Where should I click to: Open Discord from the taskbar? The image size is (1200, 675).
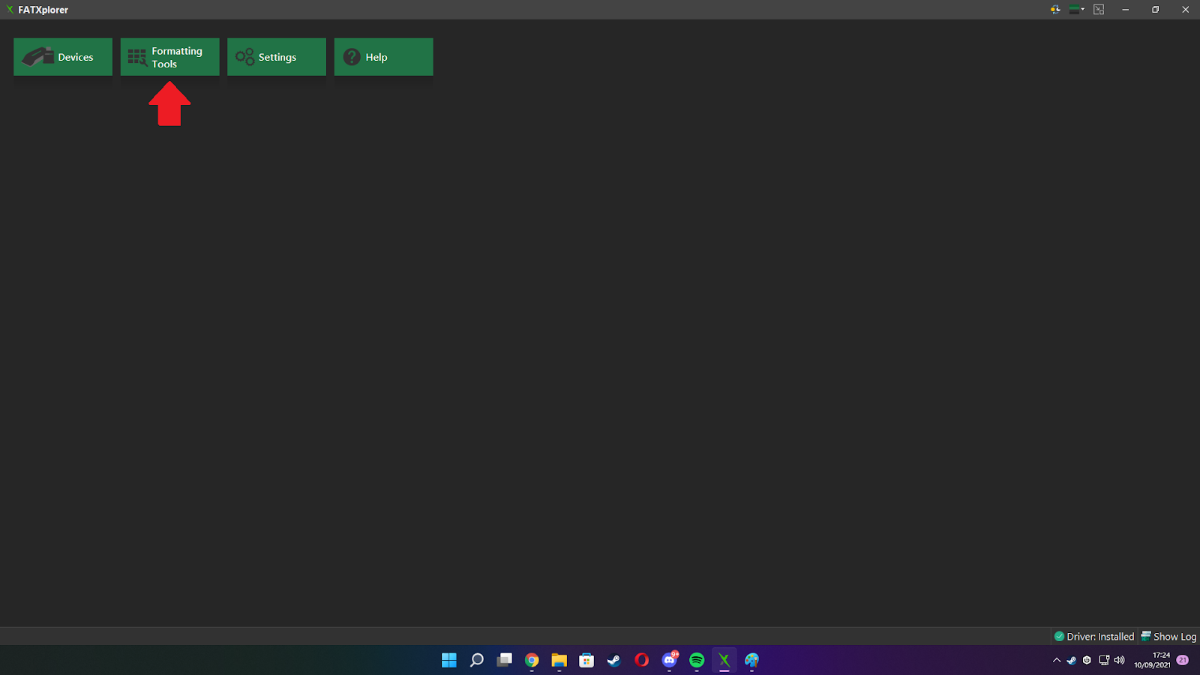(x=670, y=660)
